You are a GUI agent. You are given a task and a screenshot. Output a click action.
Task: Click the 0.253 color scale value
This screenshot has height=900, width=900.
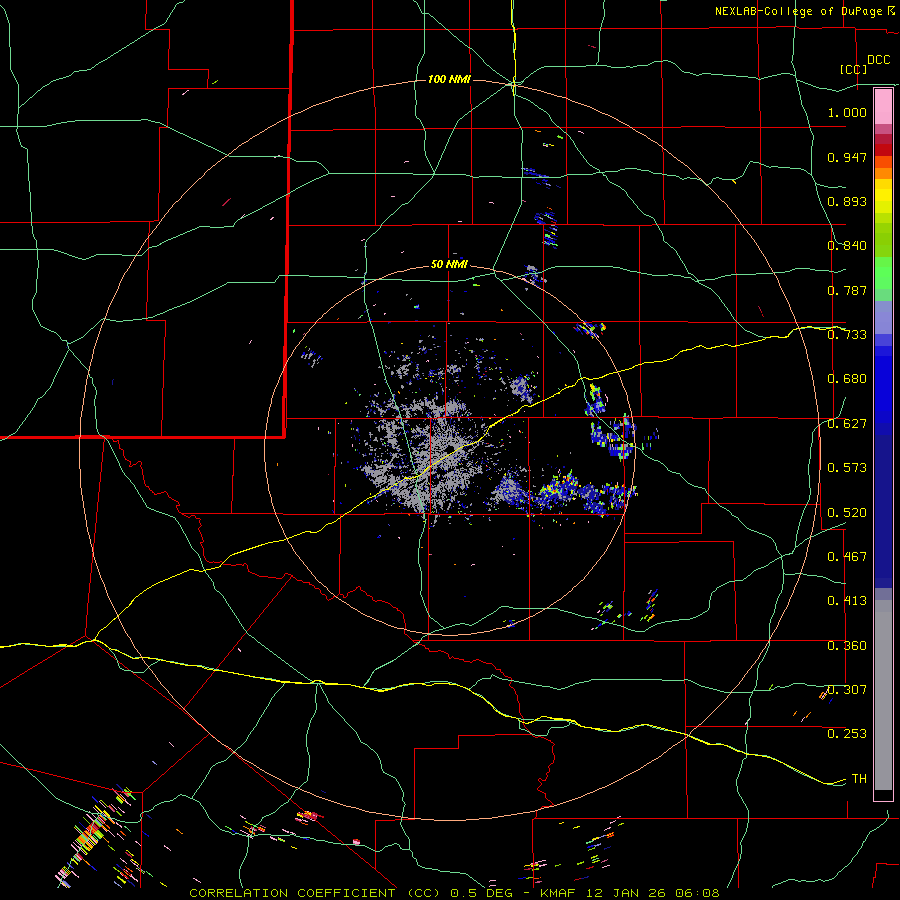(x=847, y=734)
